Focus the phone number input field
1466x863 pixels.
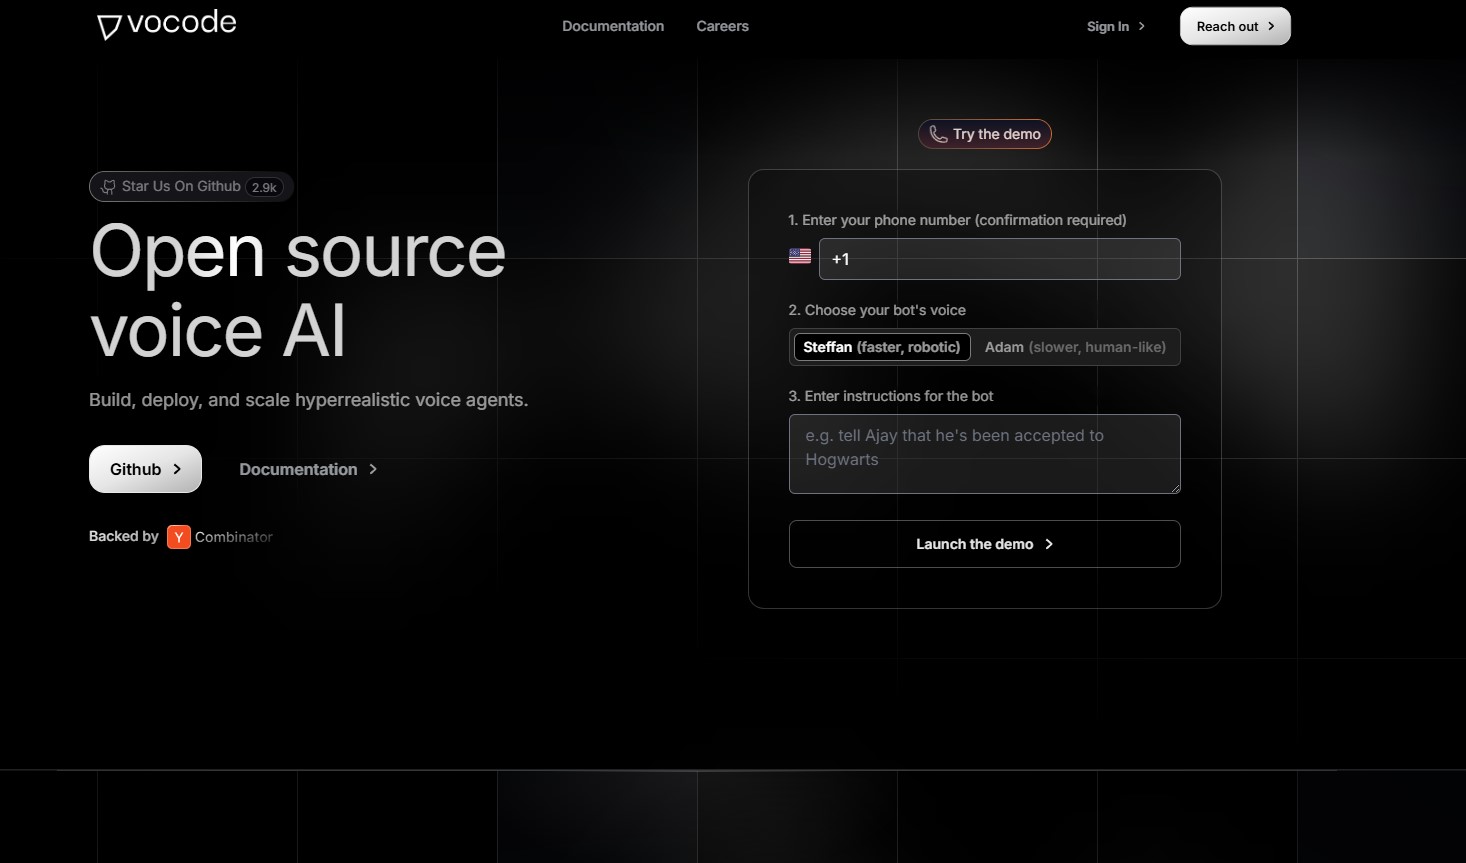(x=998, y=258)
